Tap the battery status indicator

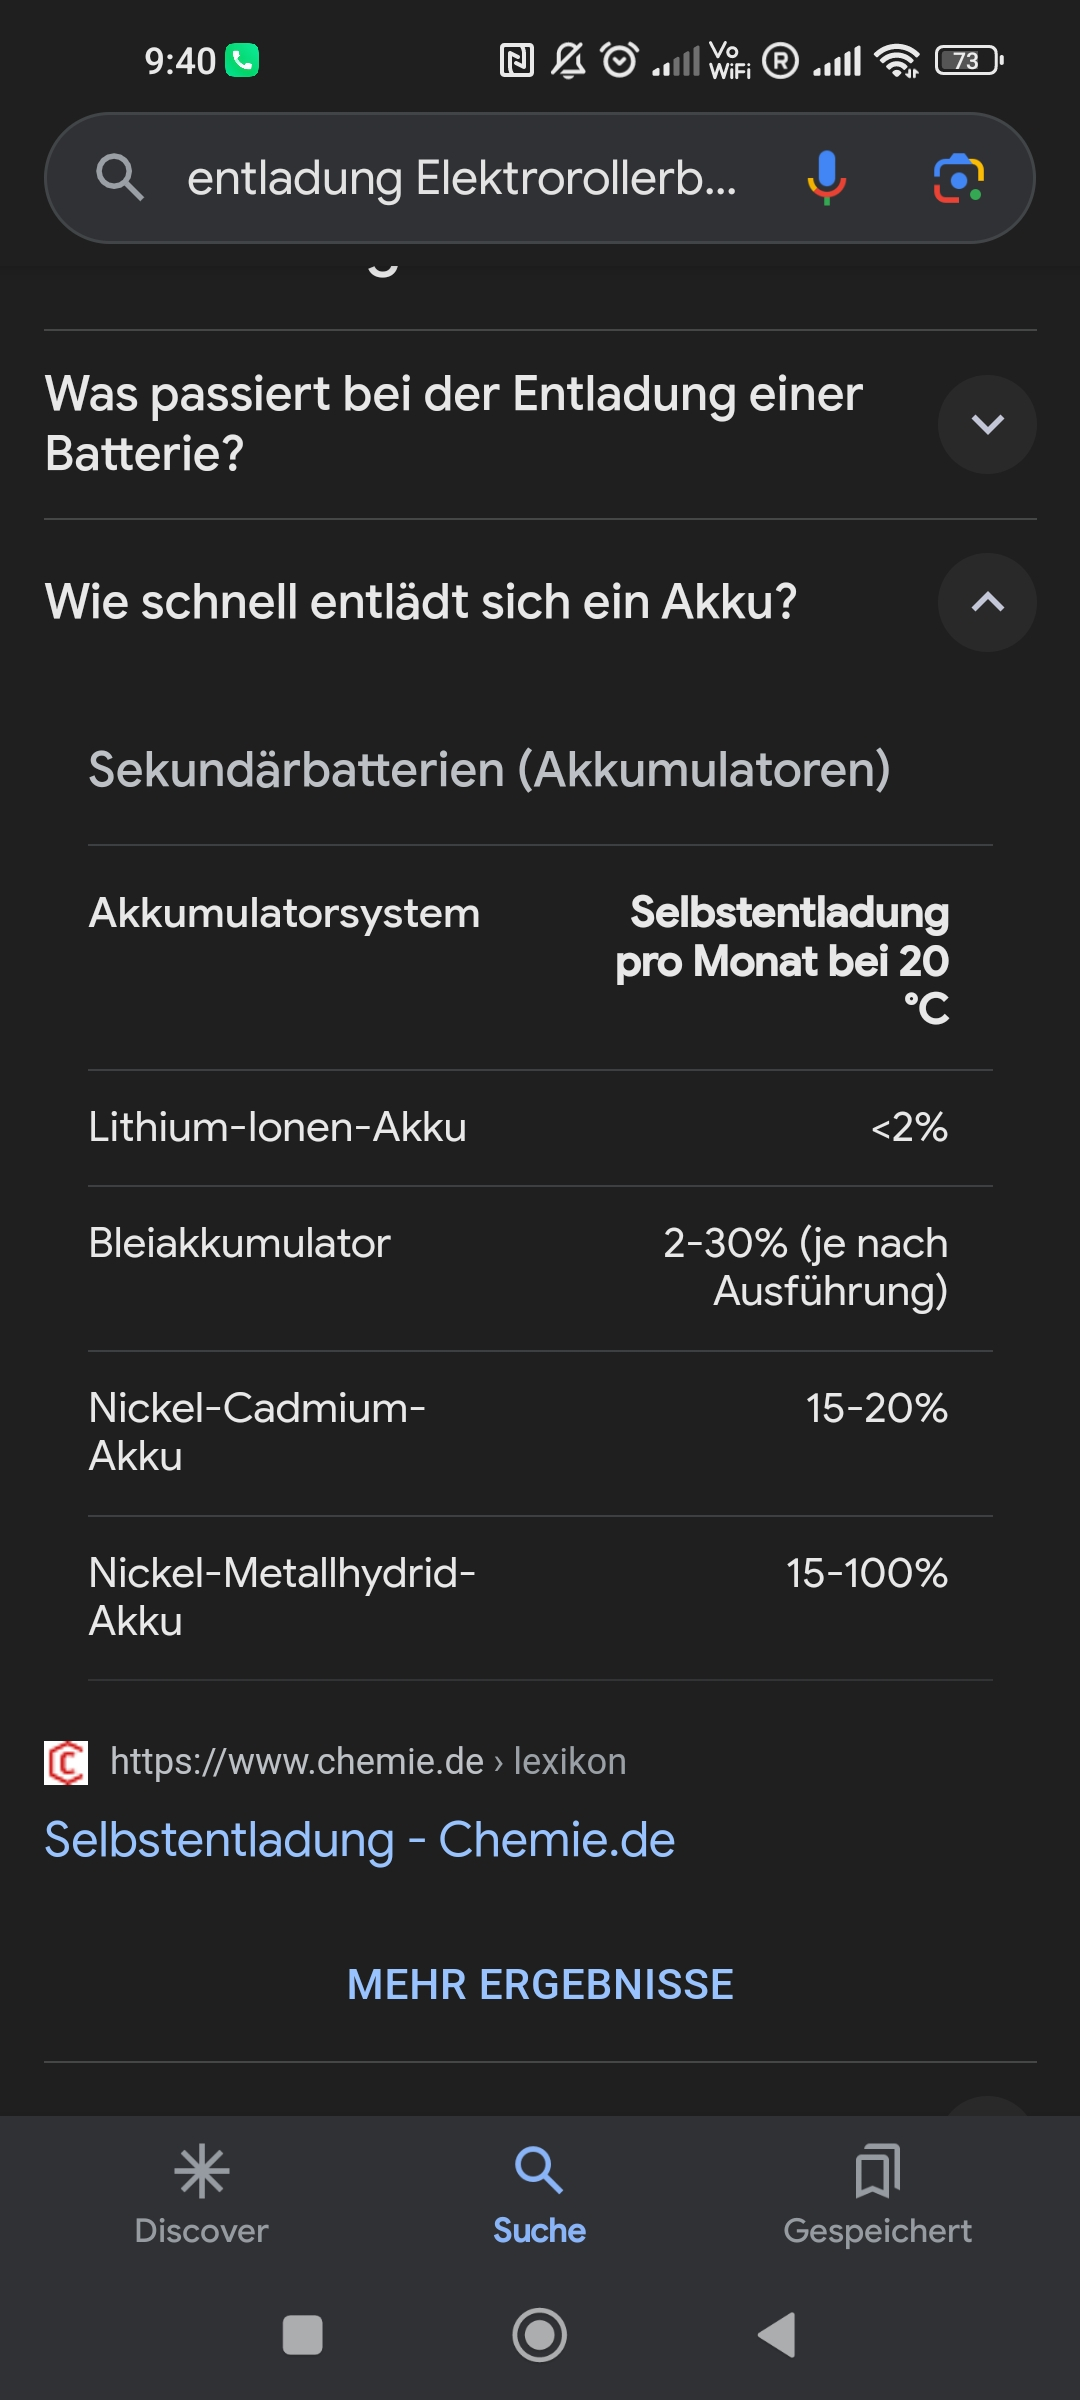tap(968, 61)
